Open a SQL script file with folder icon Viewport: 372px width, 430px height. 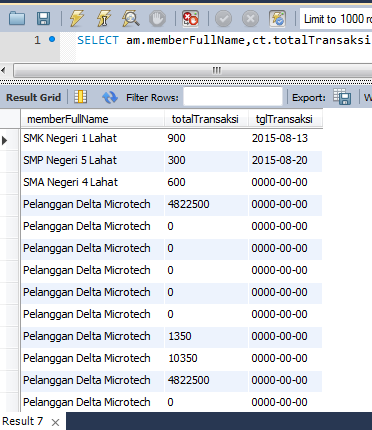17,19
